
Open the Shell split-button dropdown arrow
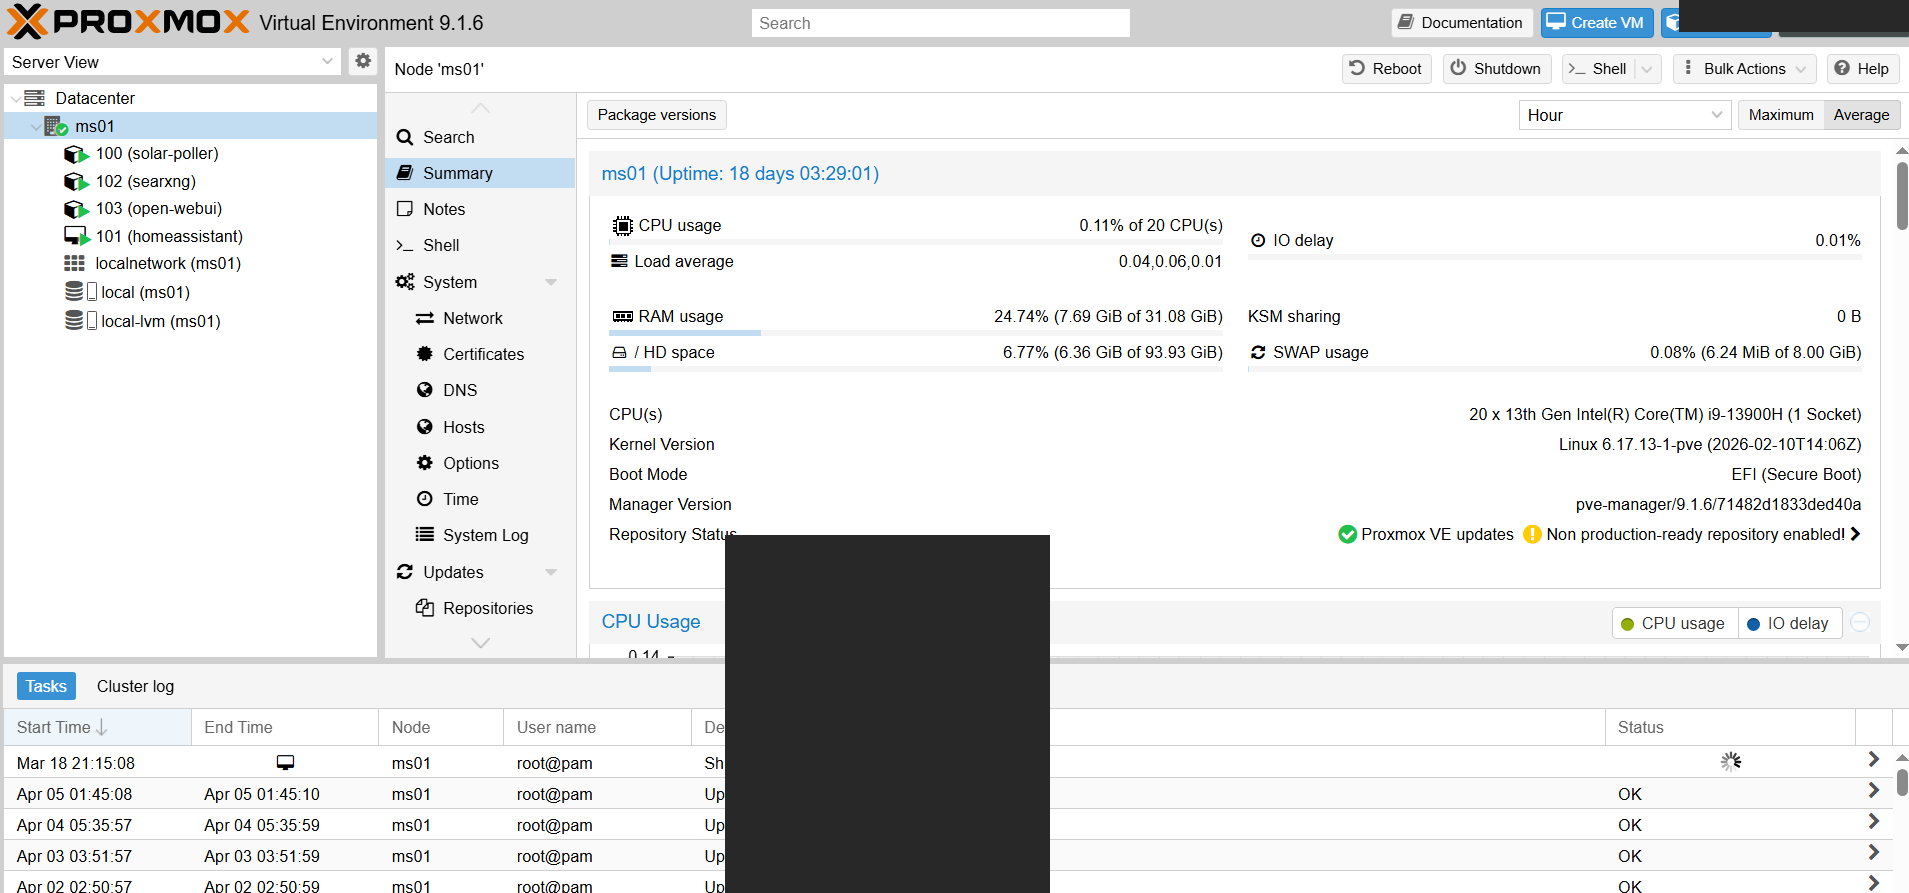pos(1648,68)
